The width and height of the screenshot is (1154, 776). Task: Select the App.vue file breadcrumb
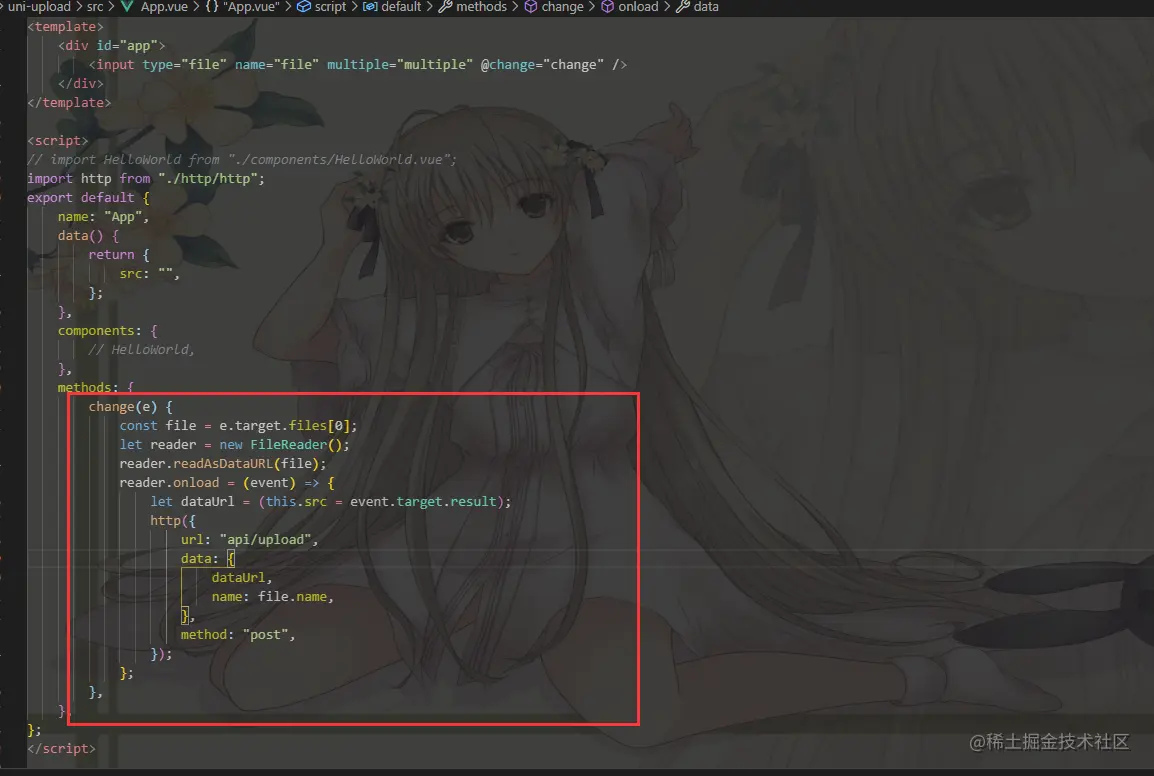point(164,7)
